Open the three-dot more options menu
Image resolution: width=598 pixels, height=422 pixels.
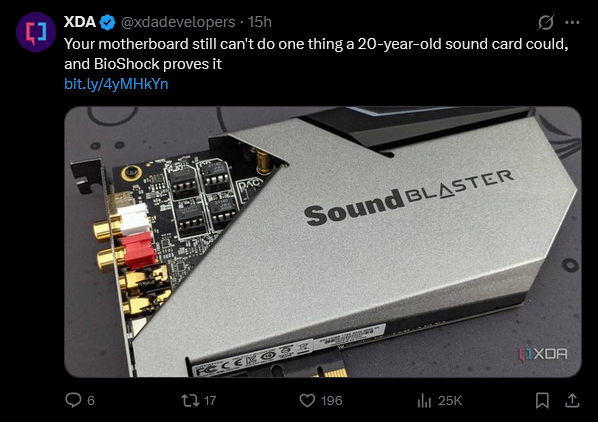coord(572,22)
